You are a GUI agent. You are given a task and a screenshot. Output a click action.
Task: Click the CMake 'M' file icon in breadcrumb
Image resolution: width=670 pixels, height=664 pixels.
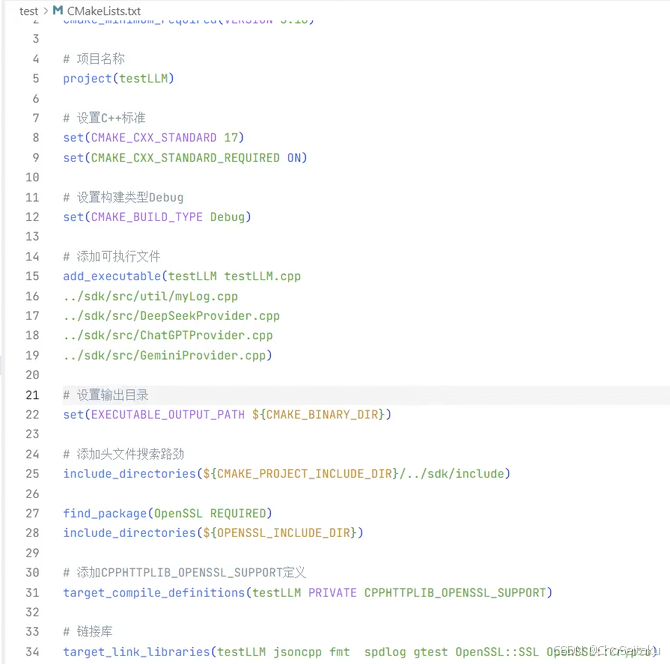point(58,10)
